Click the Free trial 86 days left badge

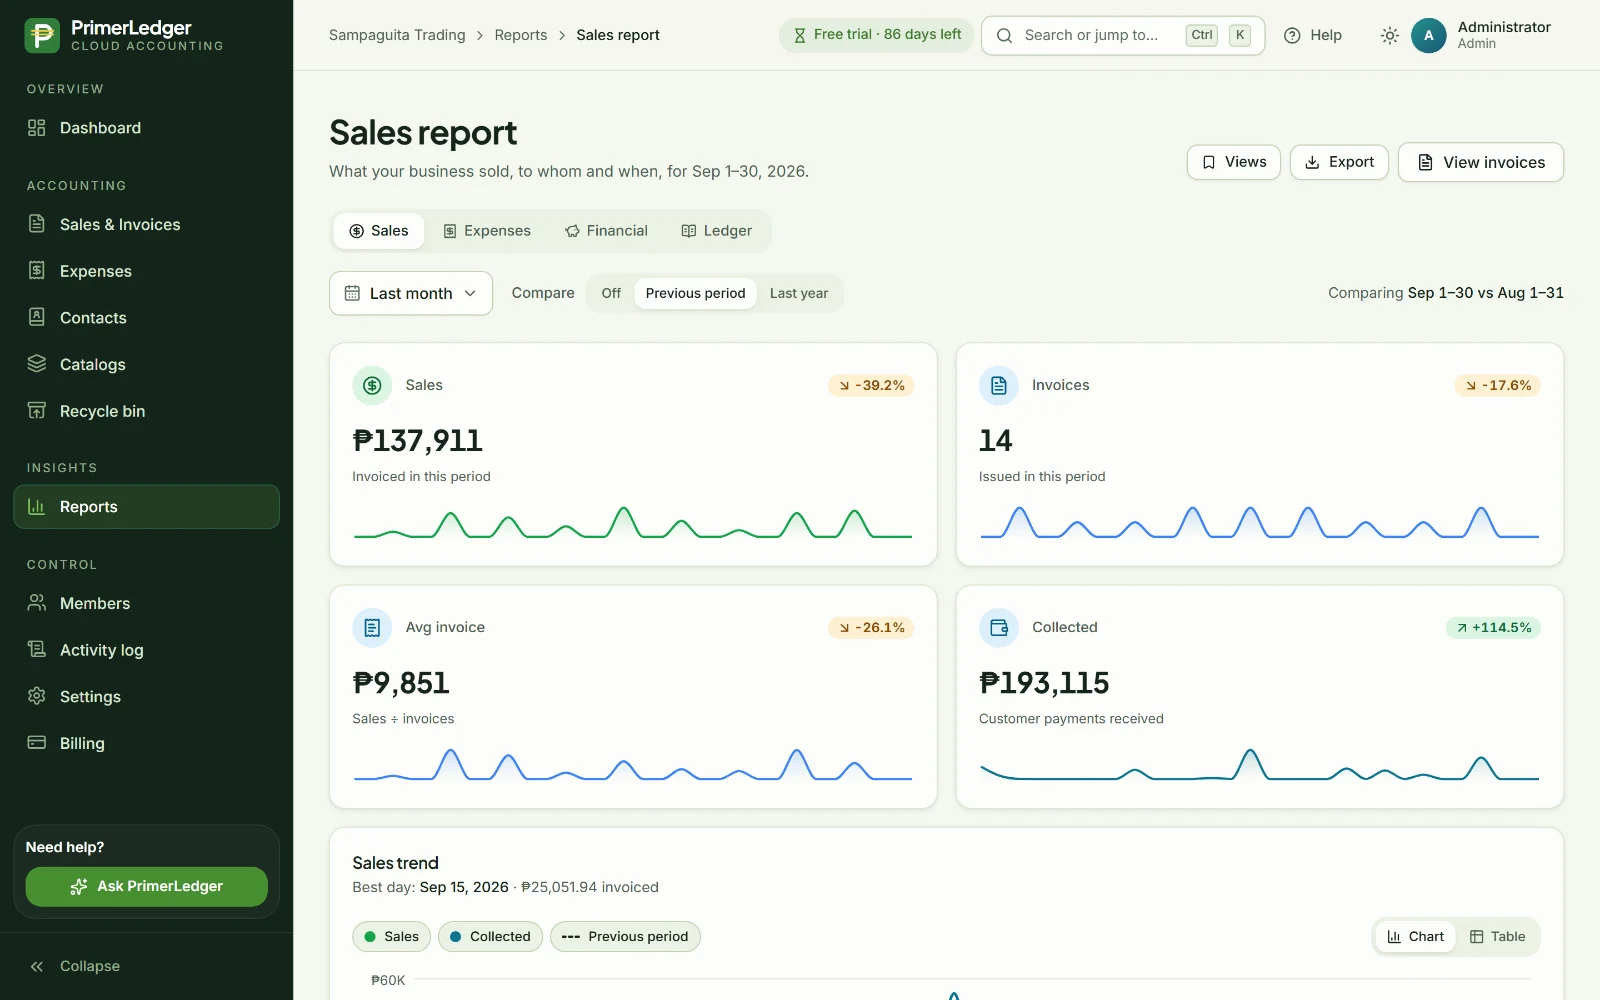click(876, 35)
